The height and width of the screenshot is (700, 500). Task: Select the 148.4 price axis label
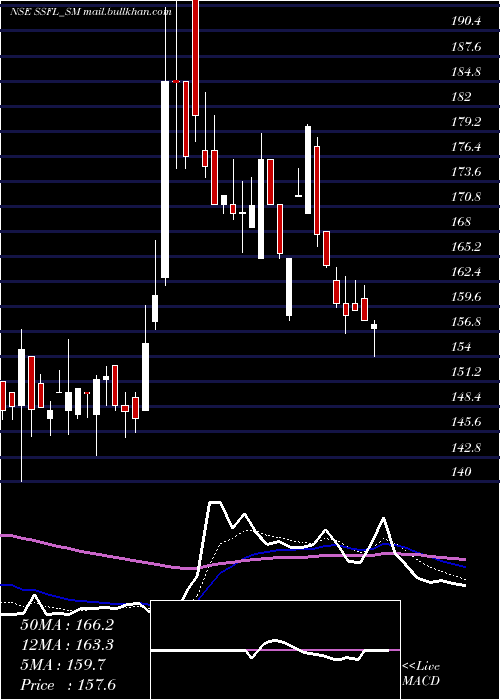466,396
